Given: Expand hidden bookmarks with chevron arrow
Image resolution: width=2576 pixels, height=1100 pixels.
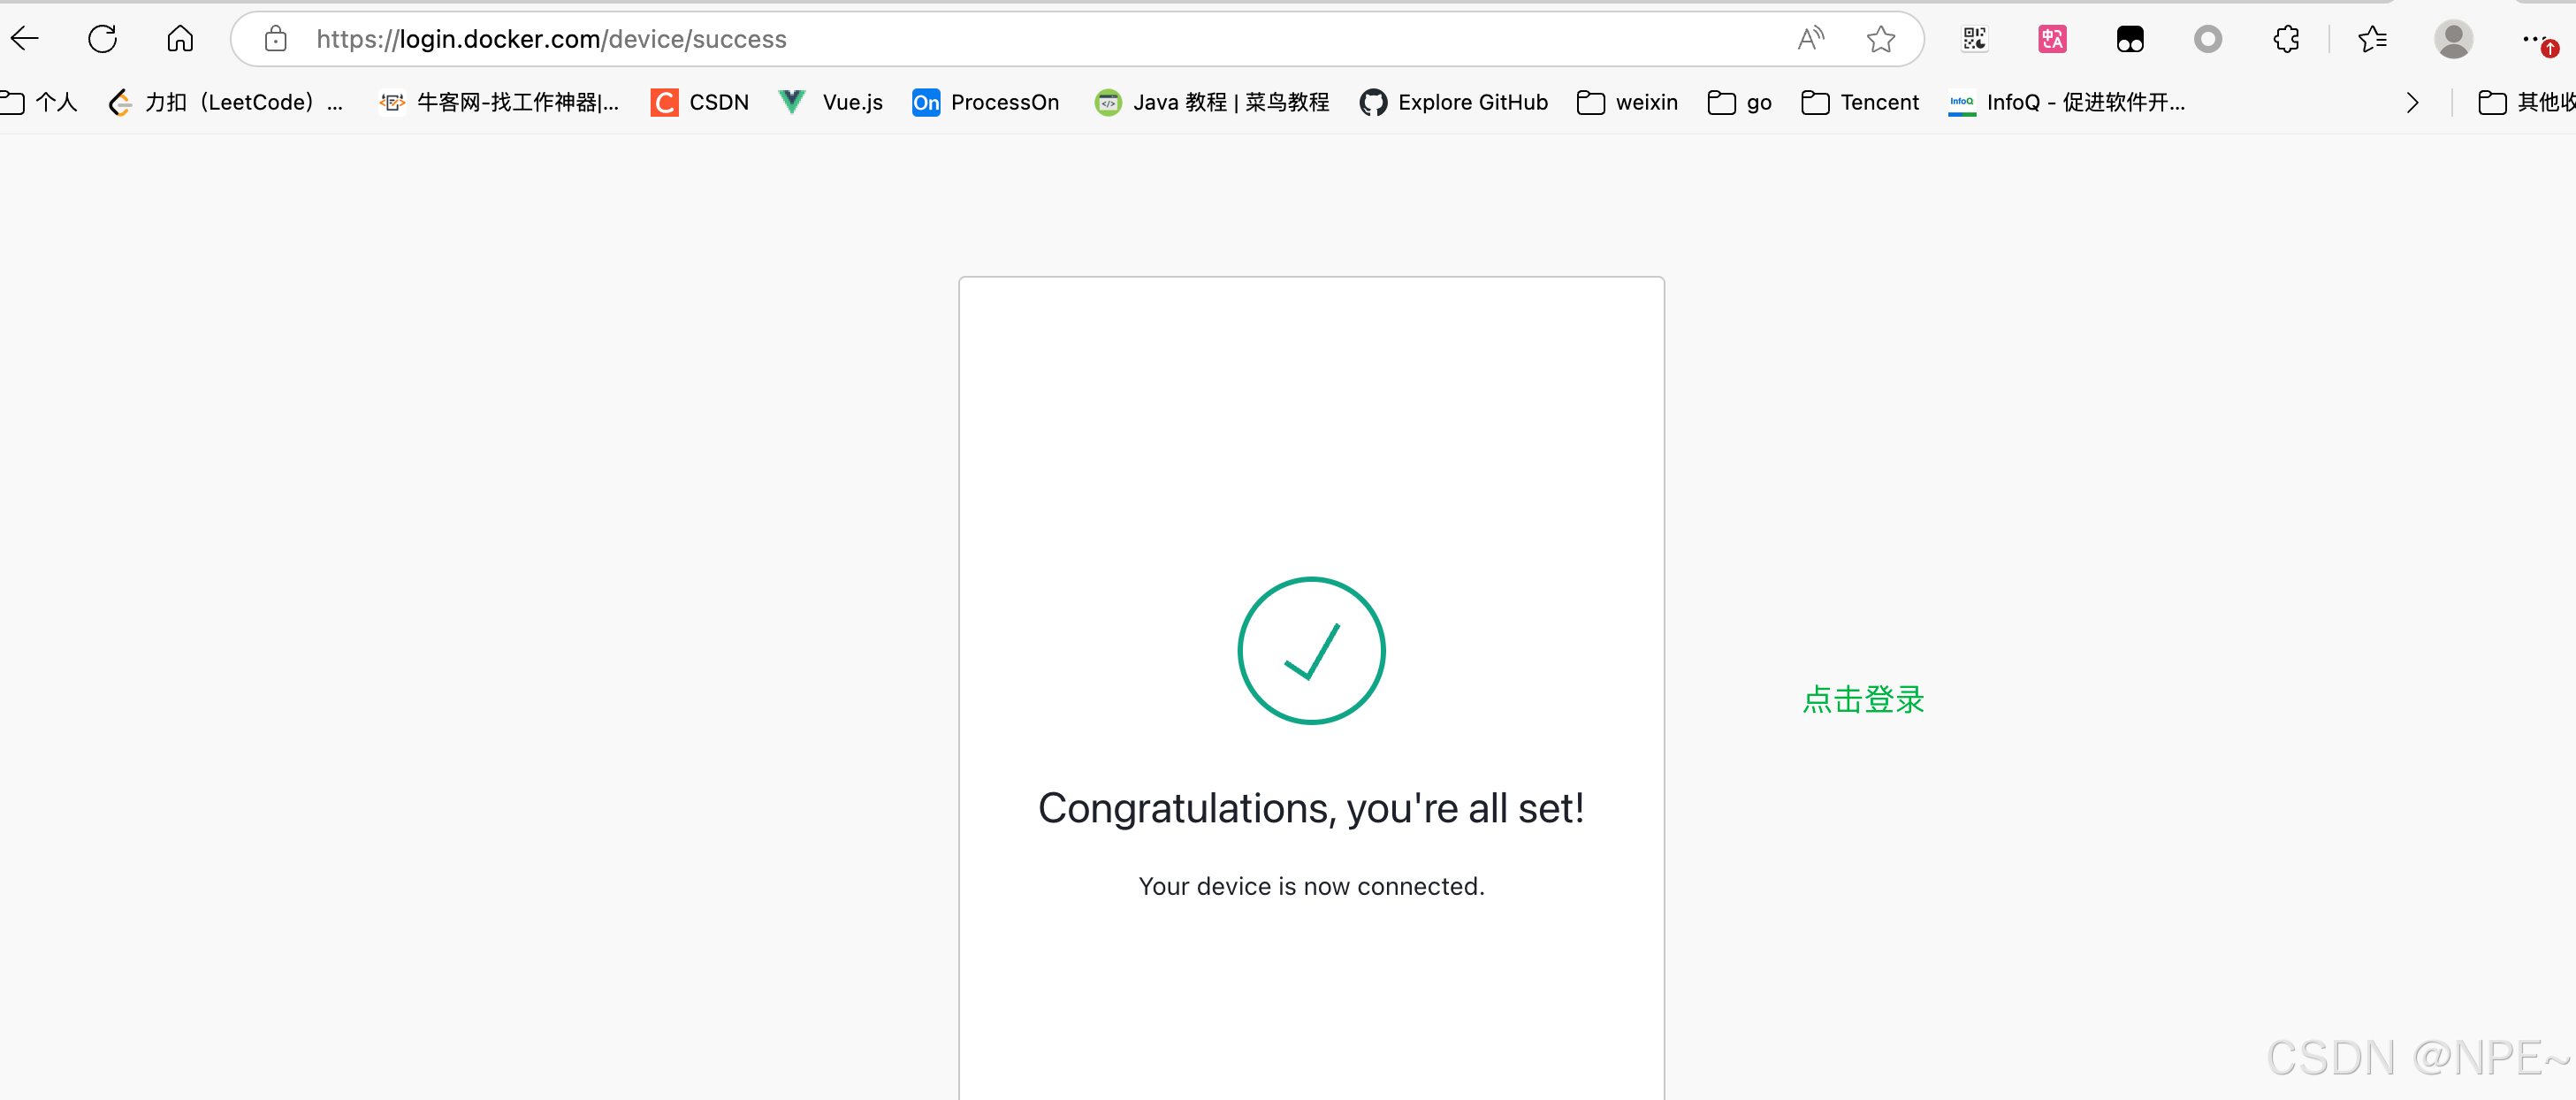Looking at the screenshot, I should coord(2412,103).
